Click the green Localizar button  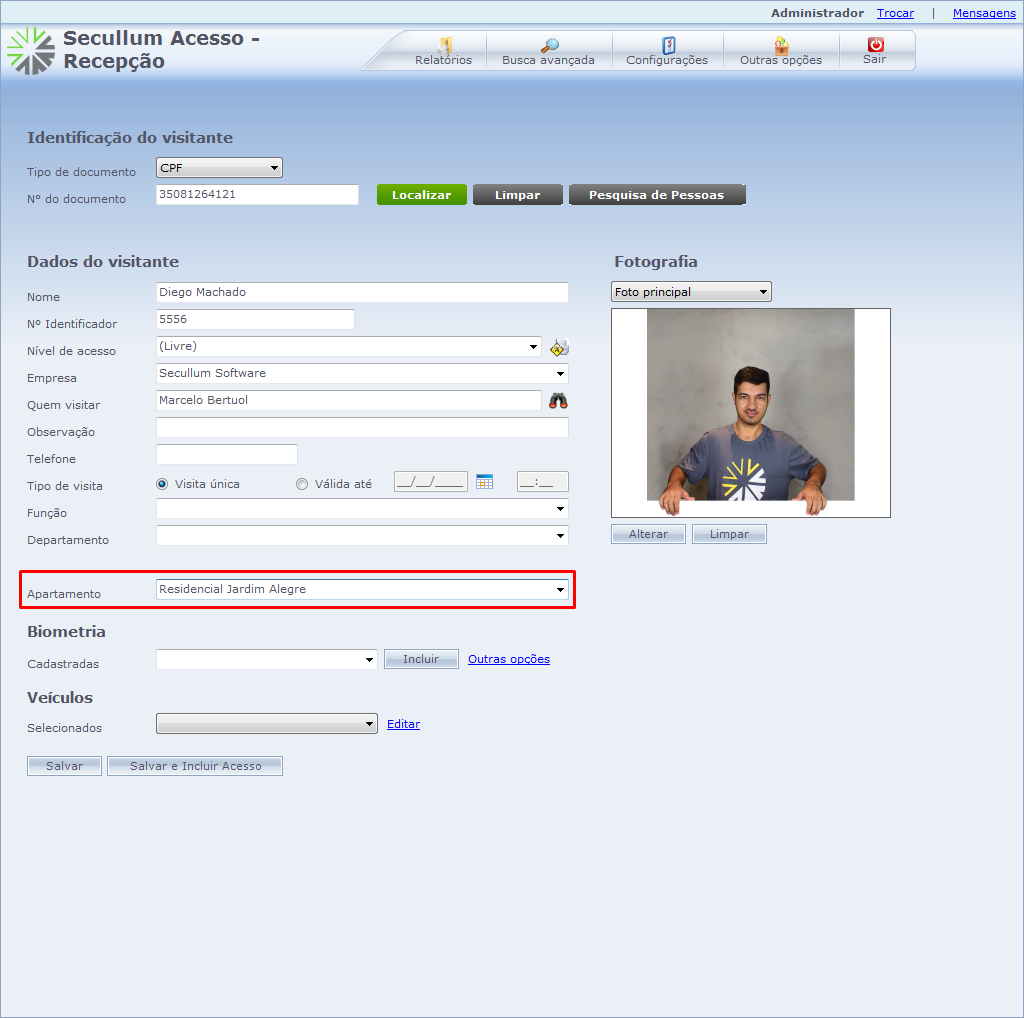click(x=421, y=195)
